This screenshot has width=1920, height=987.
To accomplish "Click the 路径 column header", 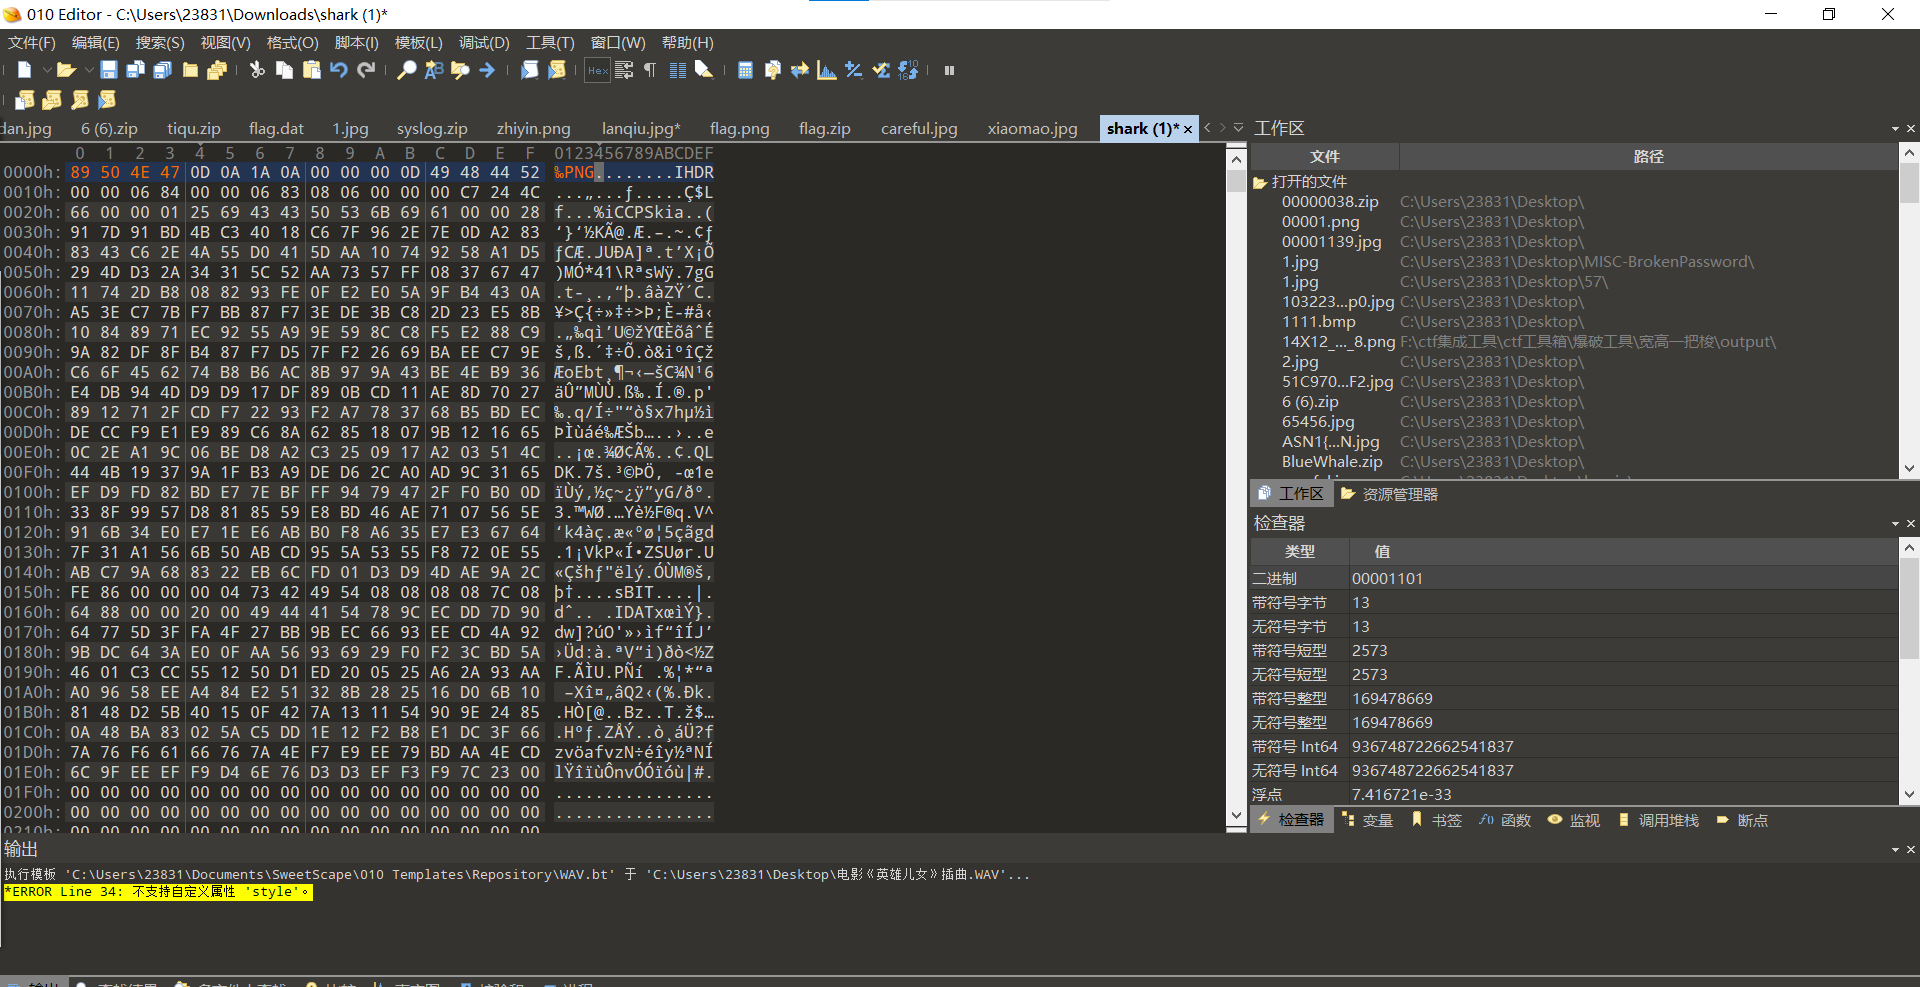I will [1648, 157].
